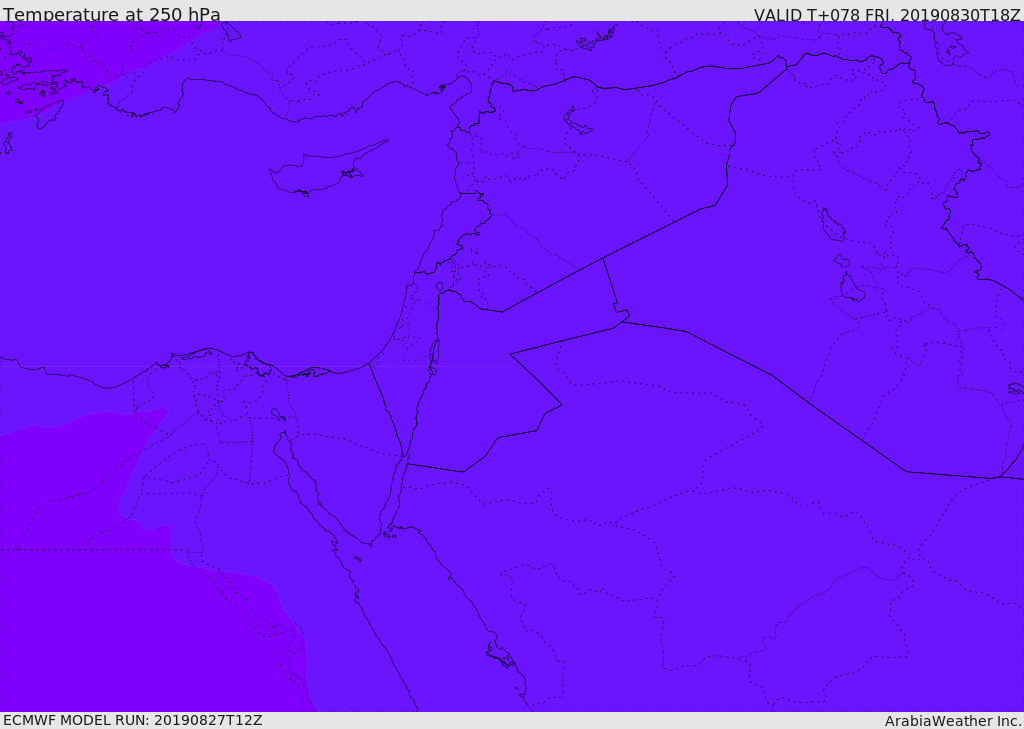Image resolution: width=1024 pixels, height=729 pixels.
Task: Click the island of Cyprus on map
Action: pyautogui.click(x=328, y=168)
